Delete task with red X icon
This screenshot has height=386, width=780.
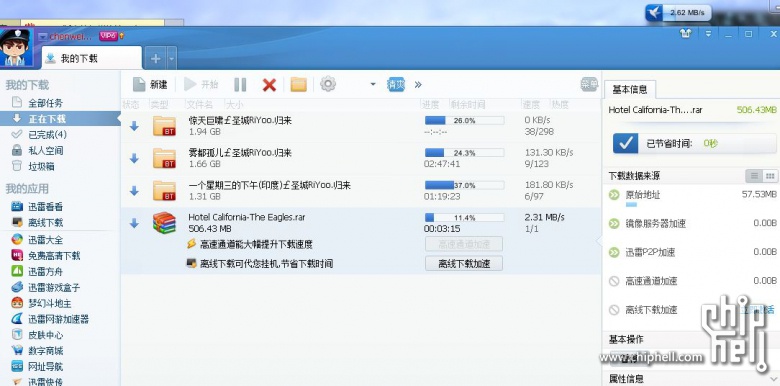point(269,85)
